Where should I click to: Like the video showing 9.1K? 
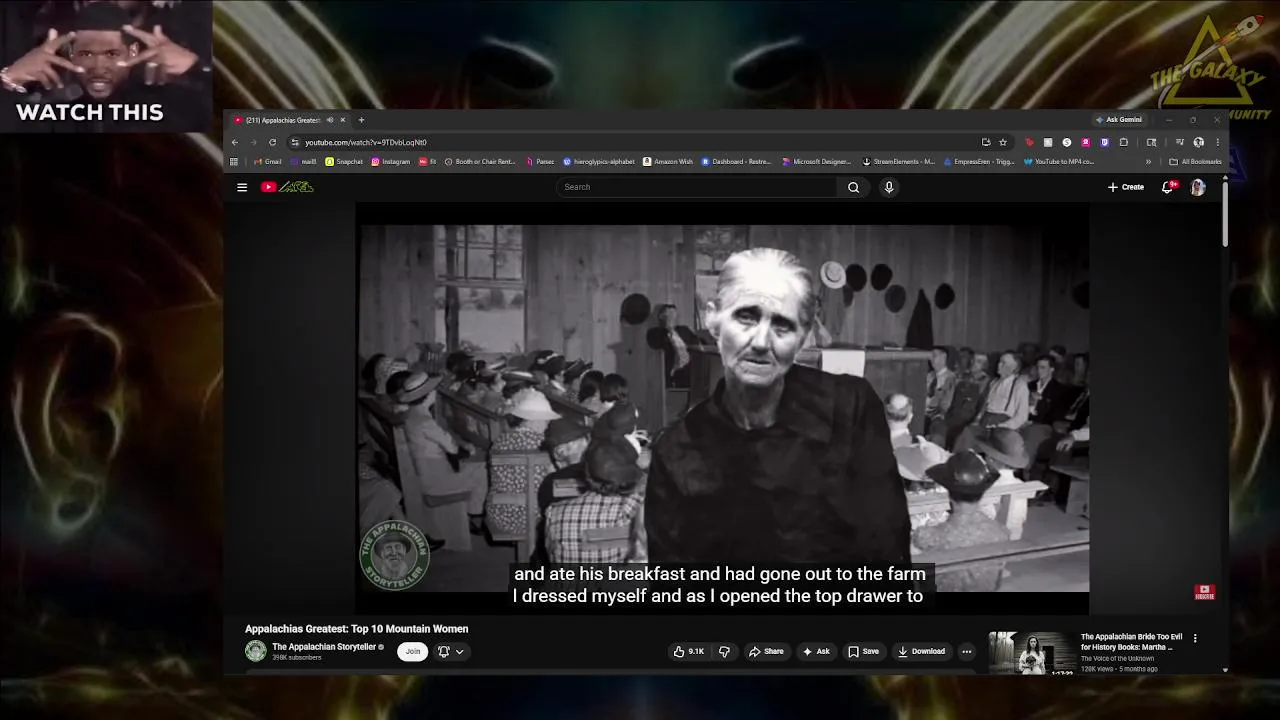[x=688, y=651]
